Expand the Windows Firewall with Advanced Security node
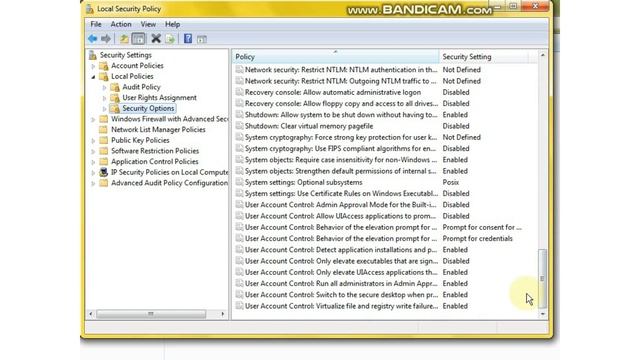 coord(93,120)
